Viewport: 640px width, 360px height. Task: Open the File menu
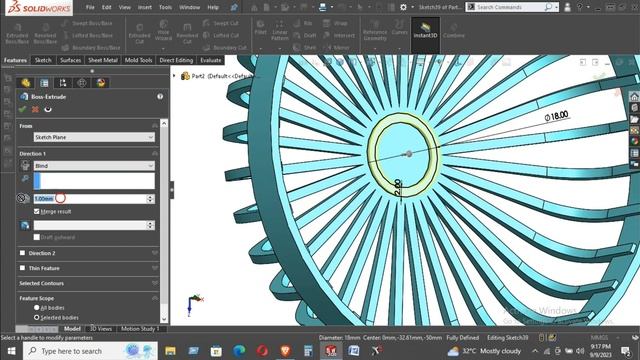click(90, 7)
